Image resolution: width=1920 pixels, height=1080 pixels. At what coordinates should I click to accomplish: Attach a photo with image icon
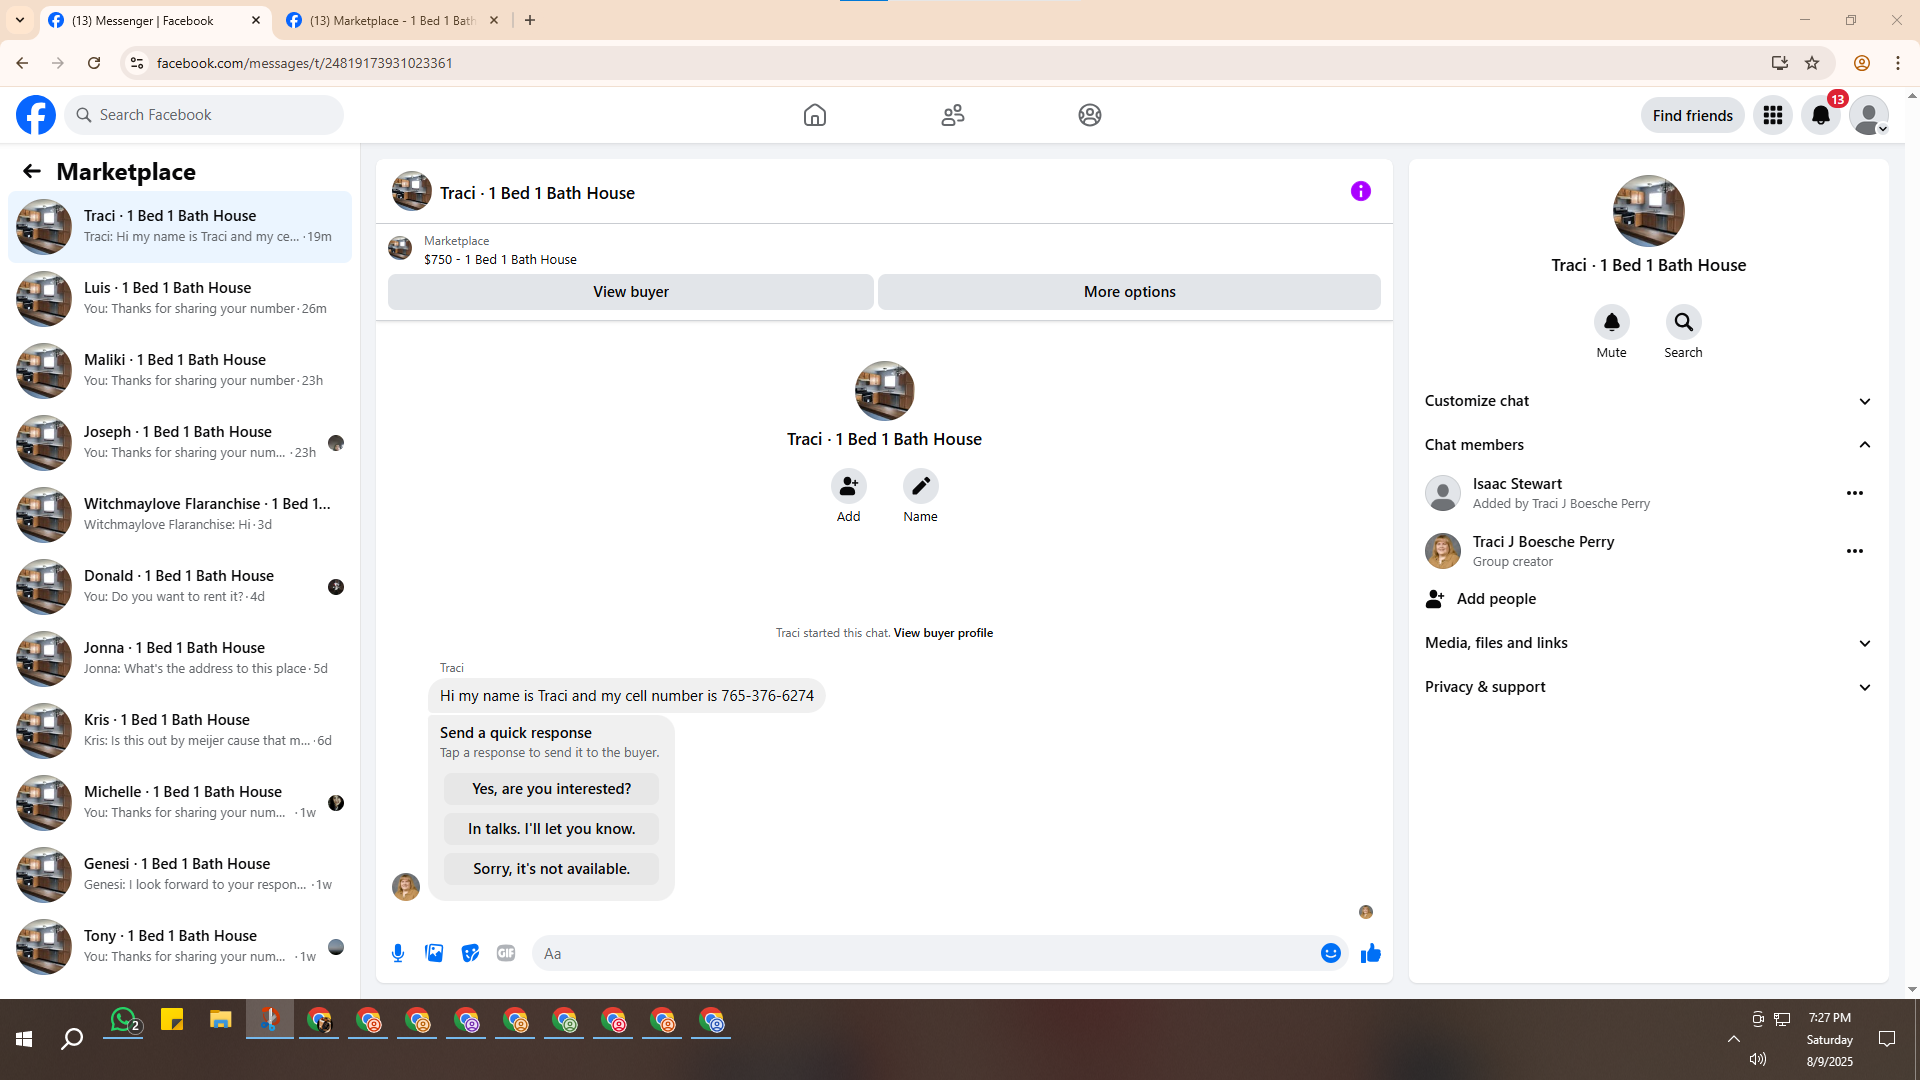(x=434, y=953)
